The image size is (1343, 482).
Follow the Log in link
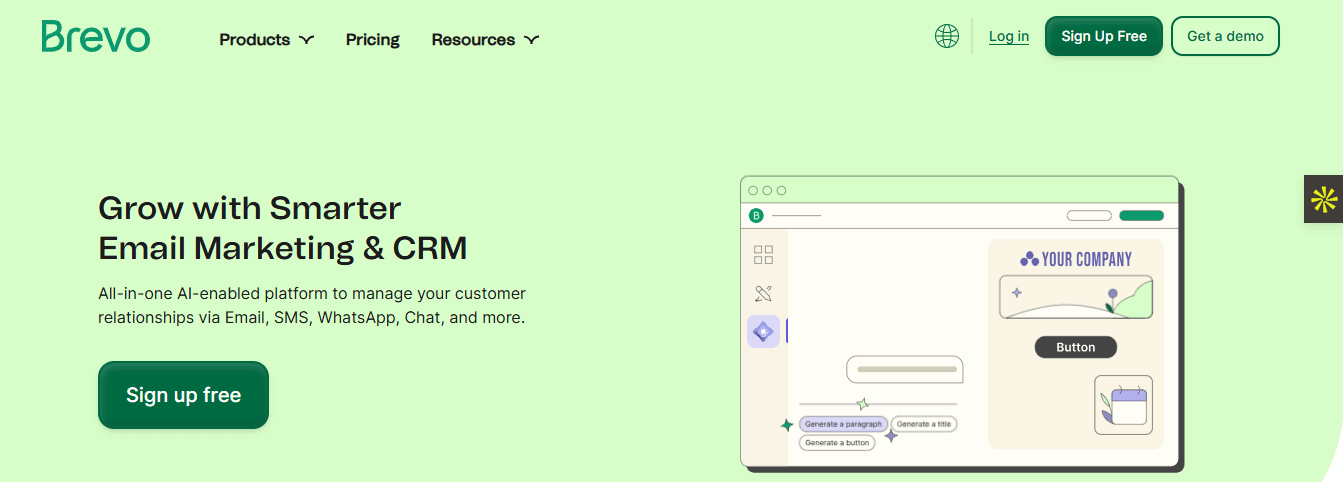pyautogui.click(x=1009, y=37)
